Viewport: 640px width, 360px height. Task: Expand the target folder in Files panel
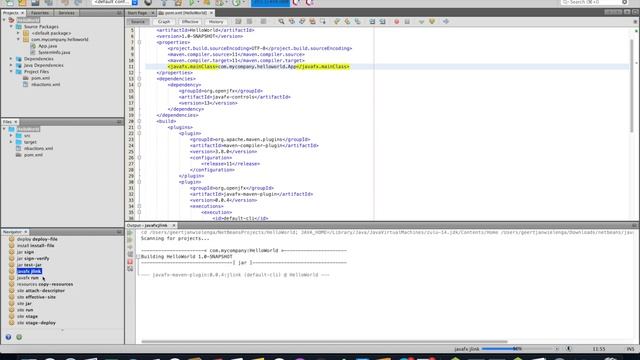pos(11,142)
